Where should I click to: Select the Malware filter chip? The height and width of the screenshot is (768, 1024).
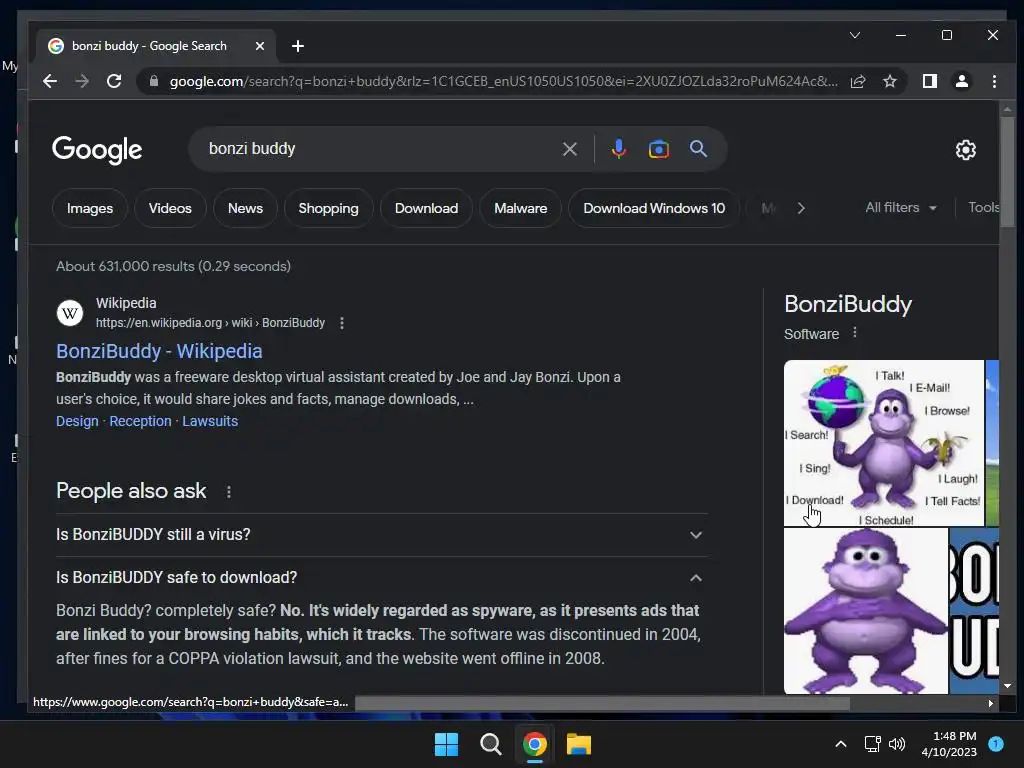pos(520,208)
